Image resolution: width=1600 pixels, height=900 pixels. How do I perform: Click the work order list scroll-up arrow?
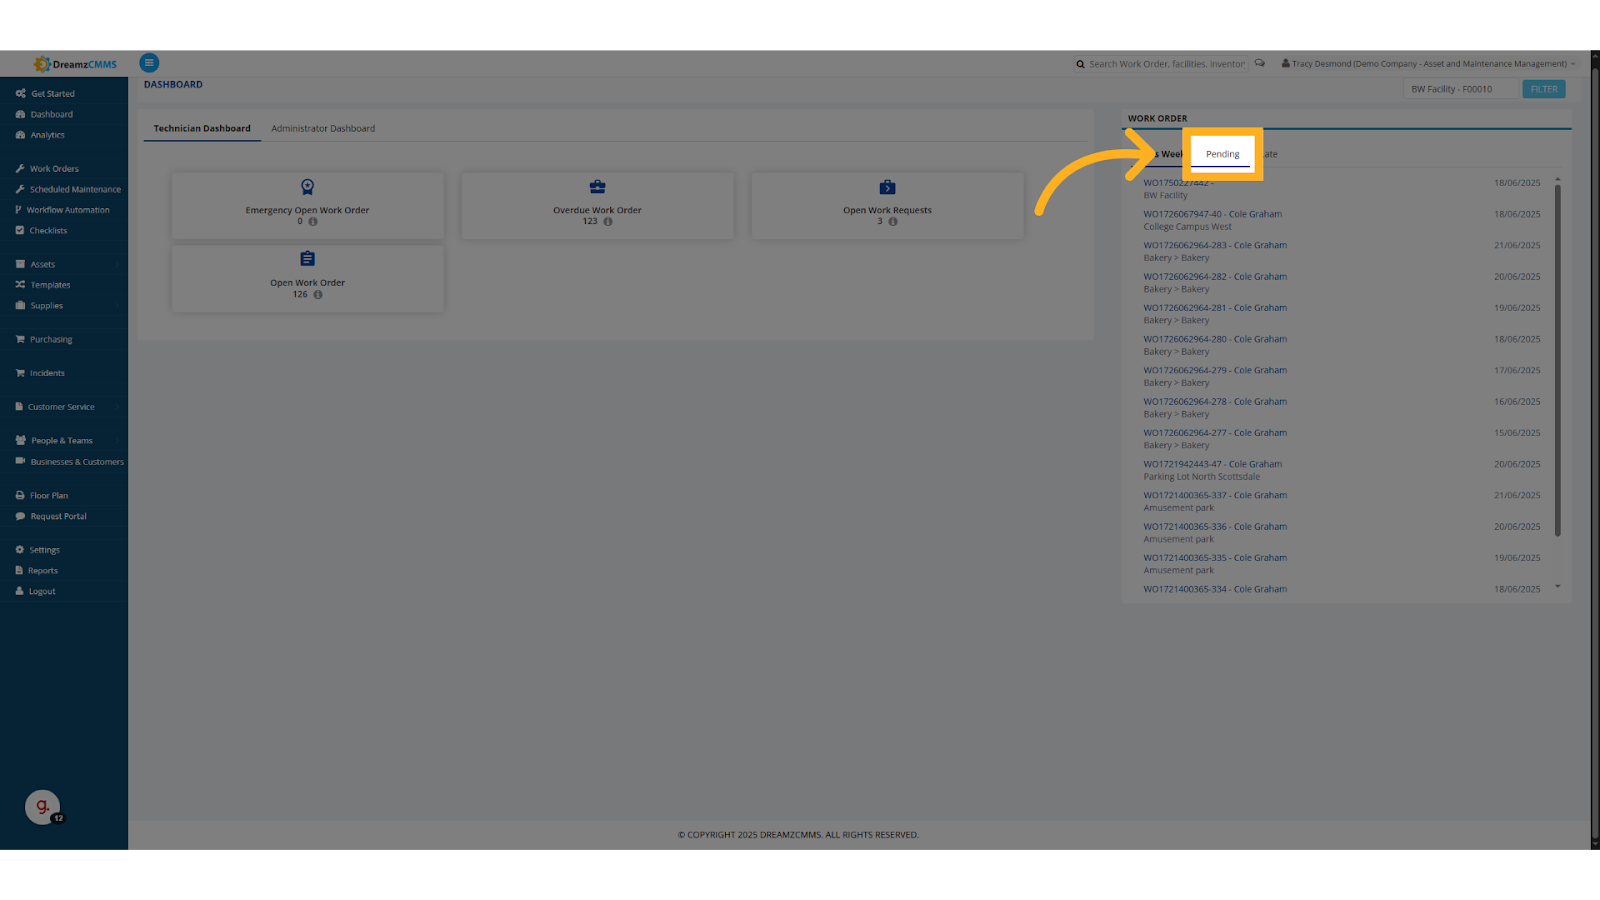click(x=1557, y=179)
